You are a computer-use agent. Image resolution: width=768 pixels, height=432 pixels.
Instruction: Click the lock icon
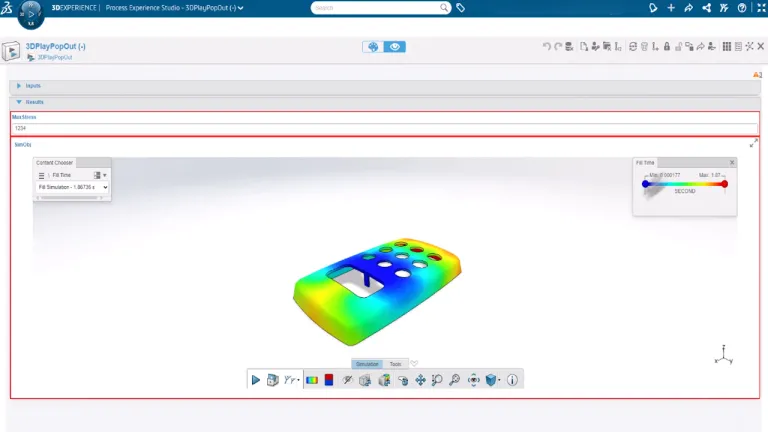pos(667,47)
